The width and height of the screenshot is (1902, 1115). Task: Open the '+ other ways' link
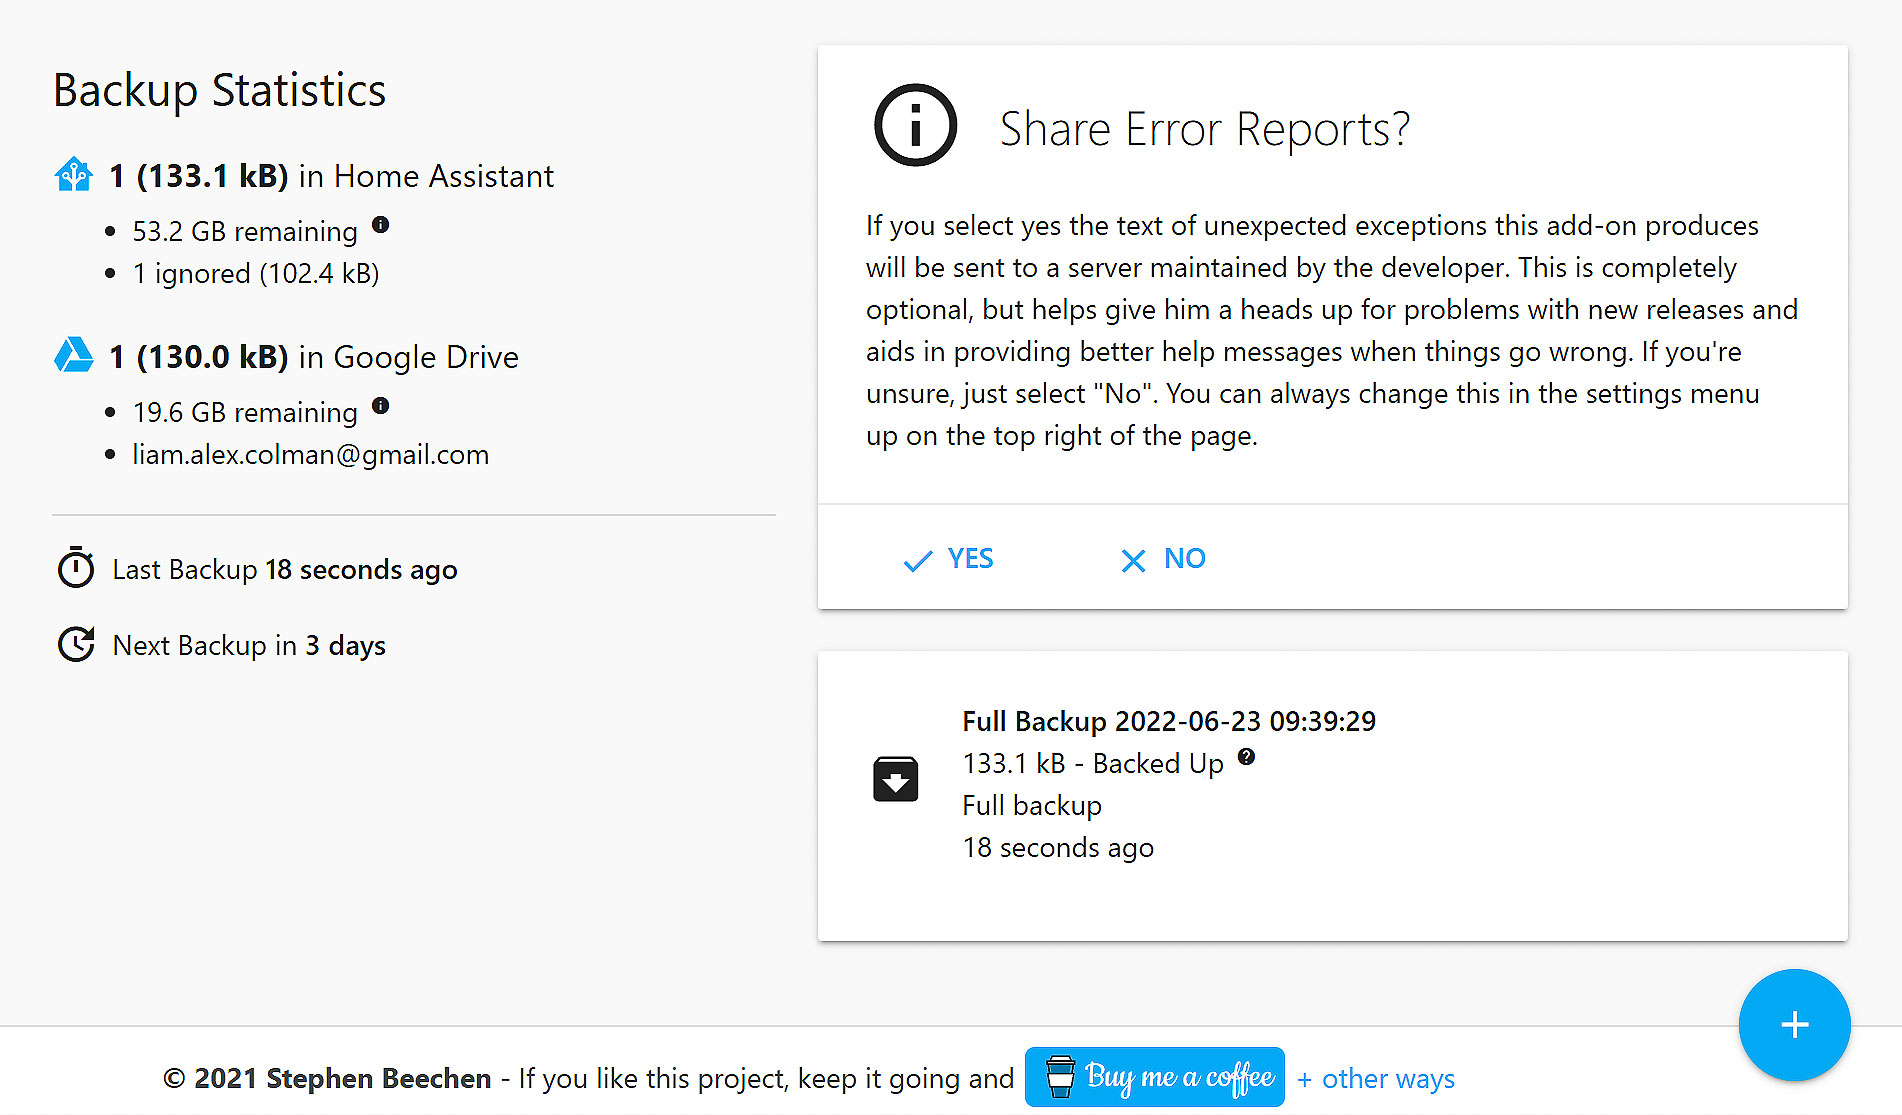point(1376,1079)
